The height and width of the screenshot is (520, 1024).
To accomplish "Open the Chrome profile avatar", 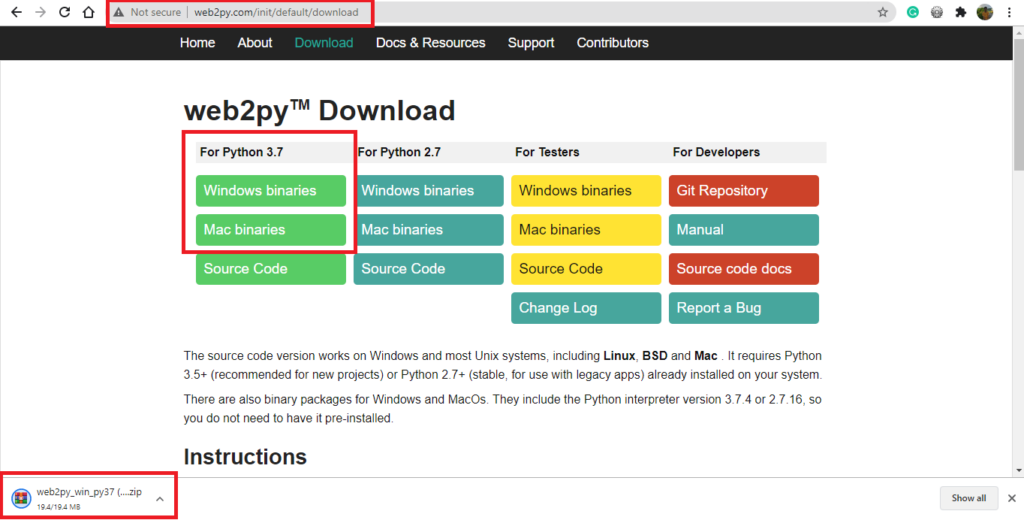I will (985, 13).
